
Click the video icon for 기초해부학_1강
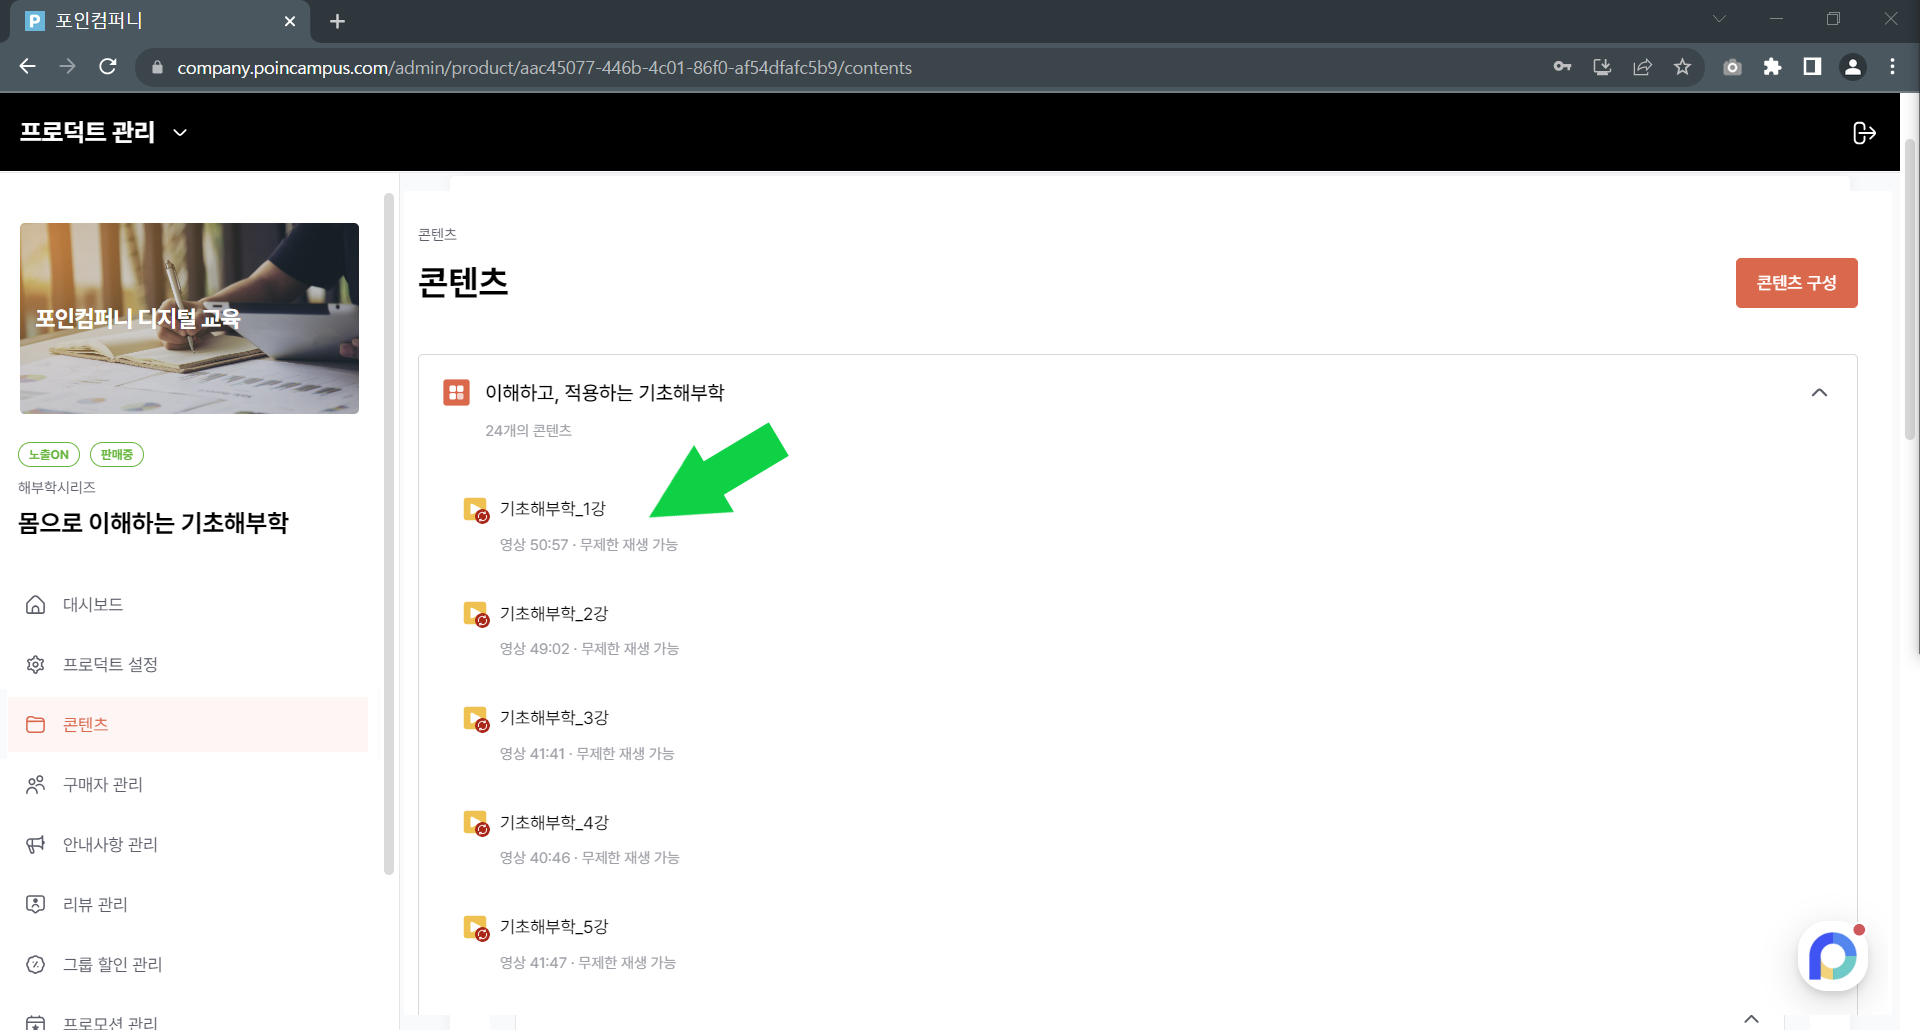[476, 510]
